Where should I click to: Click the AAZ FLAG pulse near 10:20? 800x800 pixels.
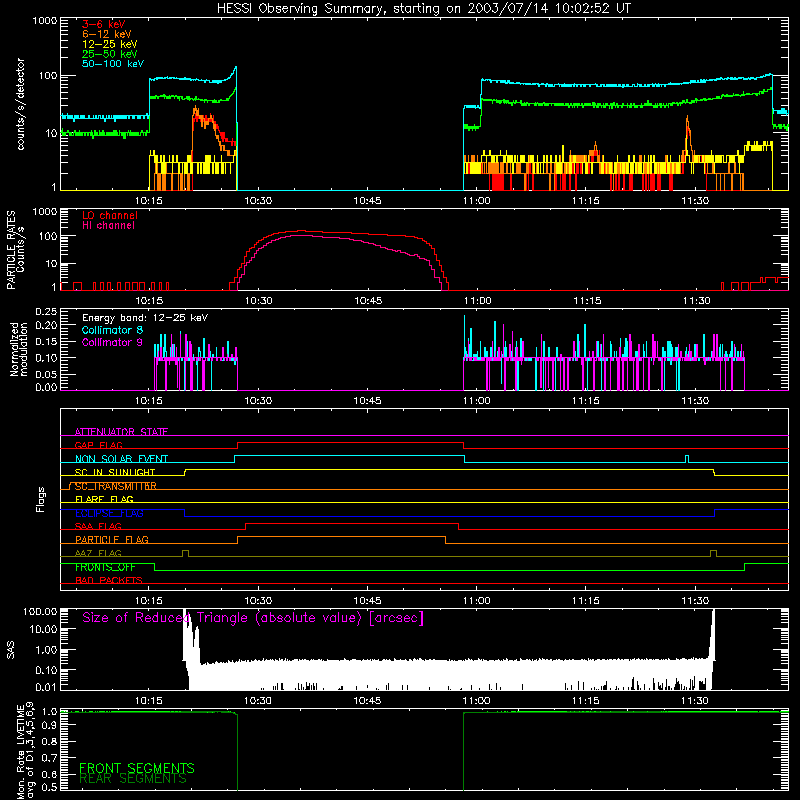[185, 553]
